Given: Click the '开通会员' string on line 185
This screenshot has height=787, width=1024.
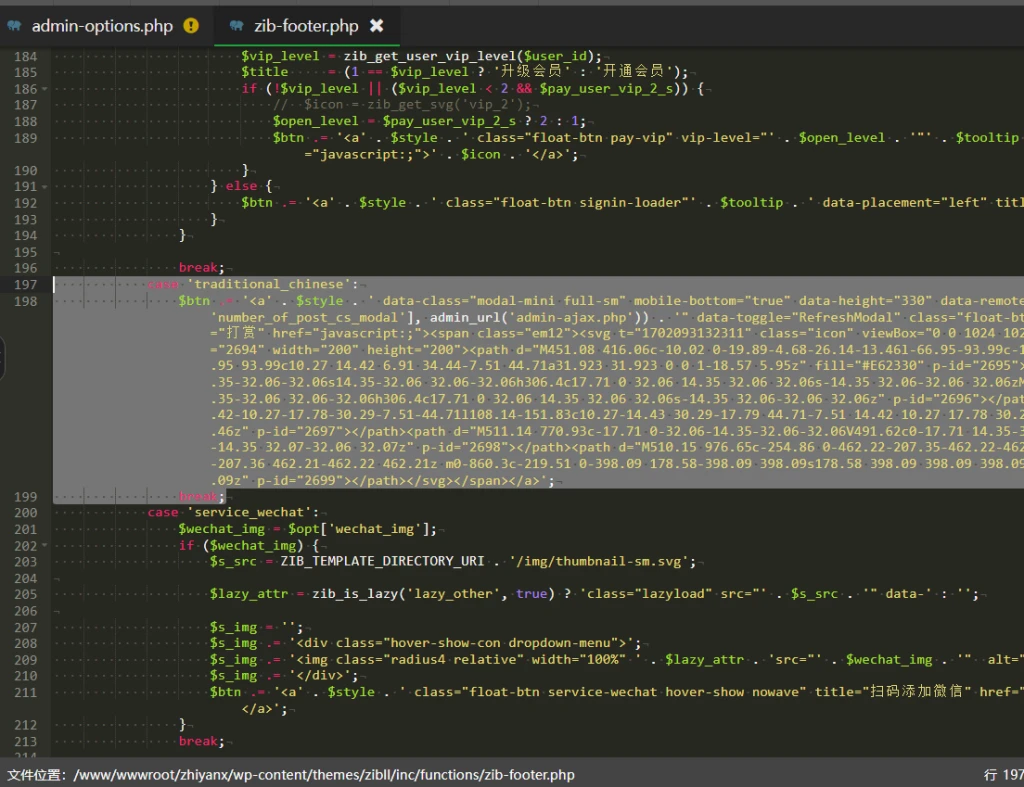Looking at the screenshot, I should [633, 71].
